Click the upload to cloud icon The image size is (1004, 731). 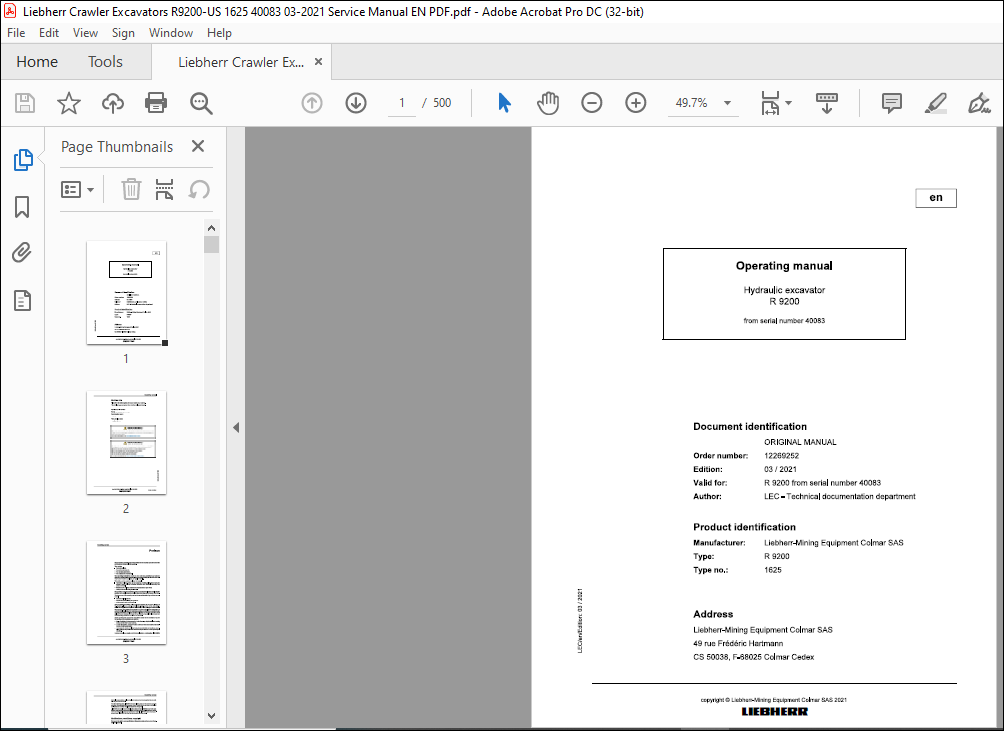click(113, 103)
